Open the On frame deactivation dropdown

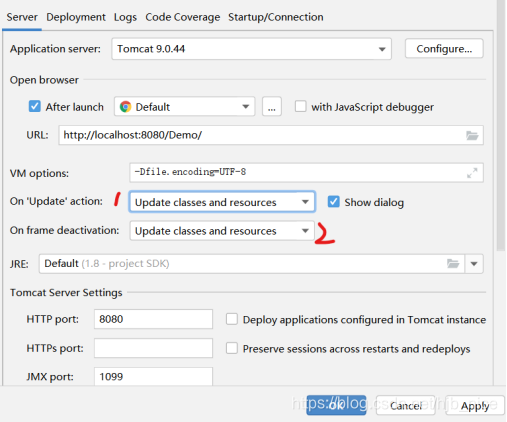pyautogui.click(x=222, y=231)
